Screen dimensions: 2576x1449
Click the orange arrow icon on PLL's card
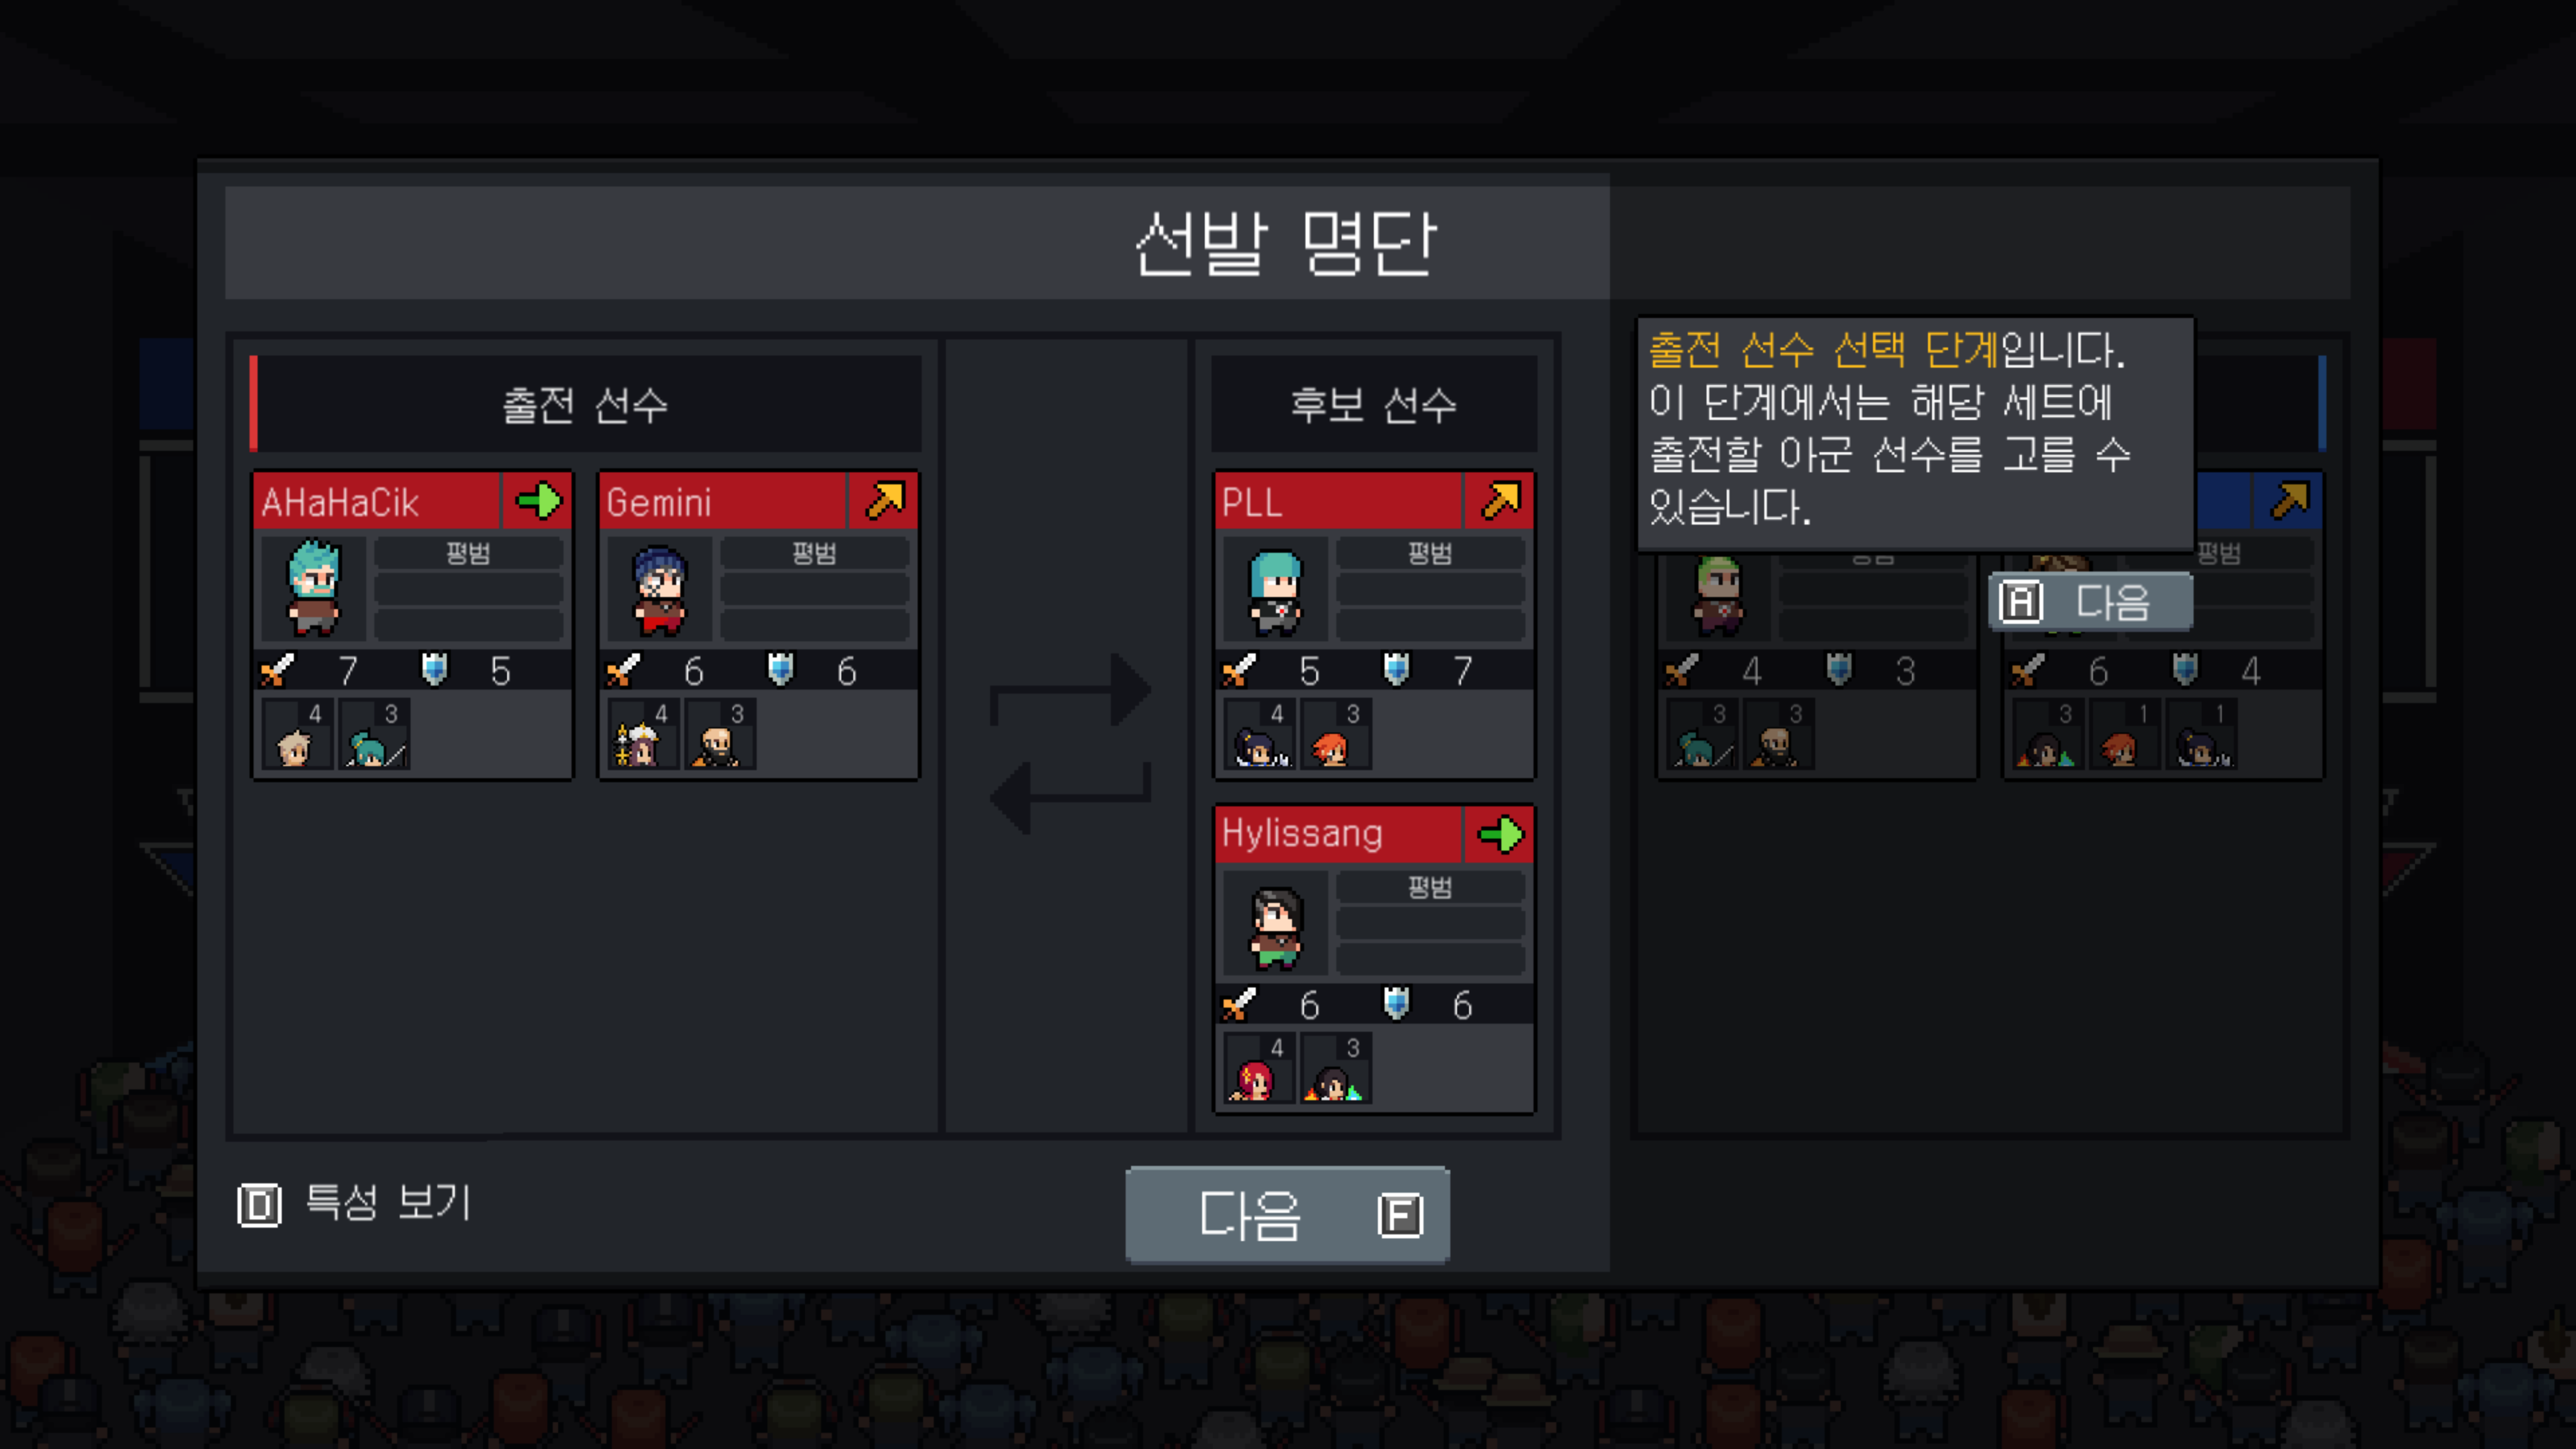coord(1500,501)
